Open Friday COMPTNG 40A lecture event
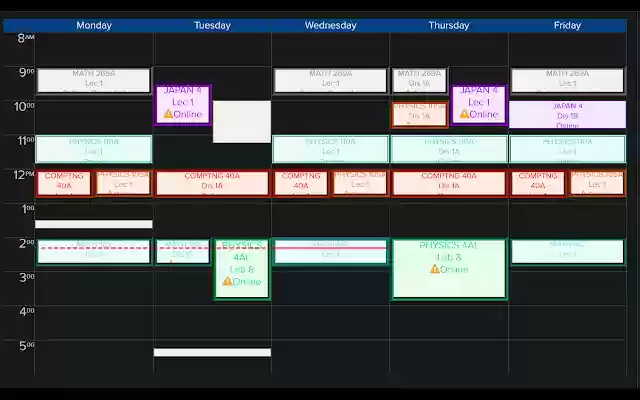Screen dimensions: 640x400 coord(538,183)
